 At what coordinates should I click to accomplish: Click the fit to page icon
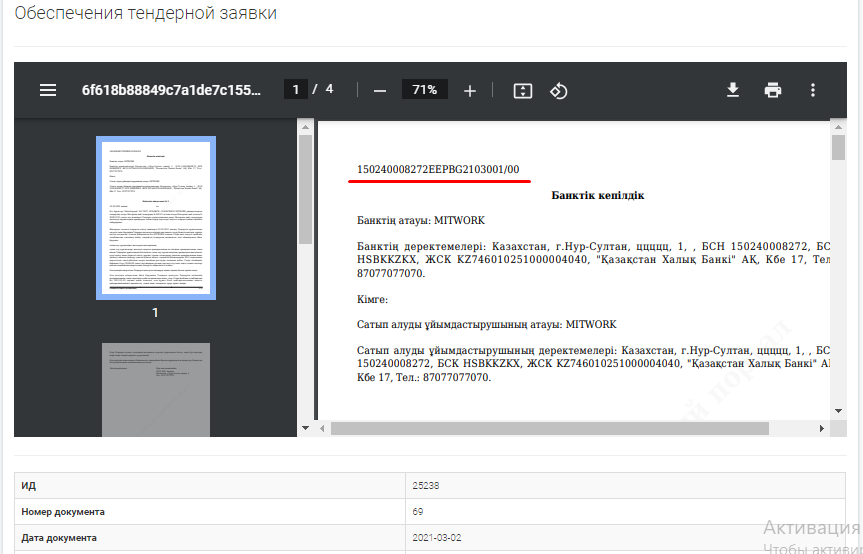[522, 90]
